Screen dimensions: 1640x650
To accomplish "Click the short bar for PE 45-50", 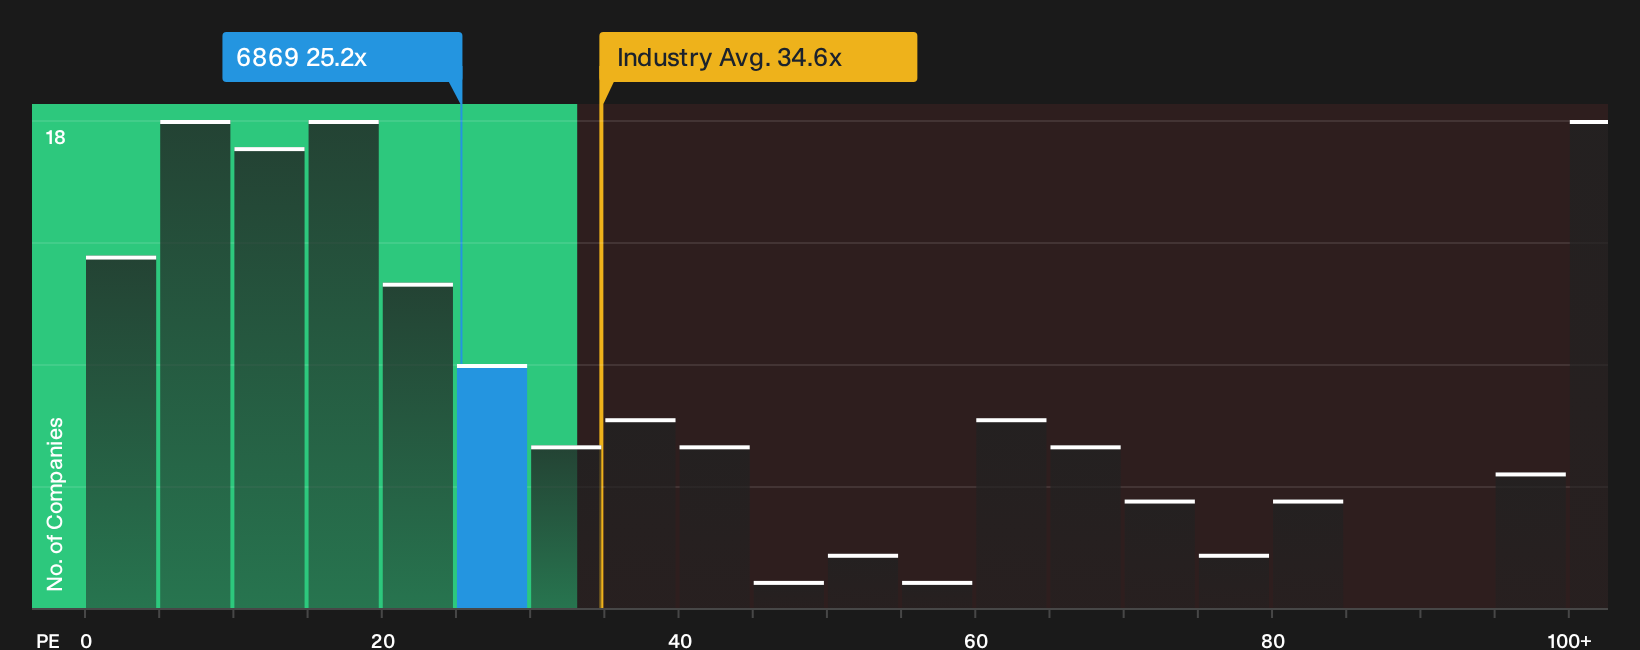I will pos(789,594).
